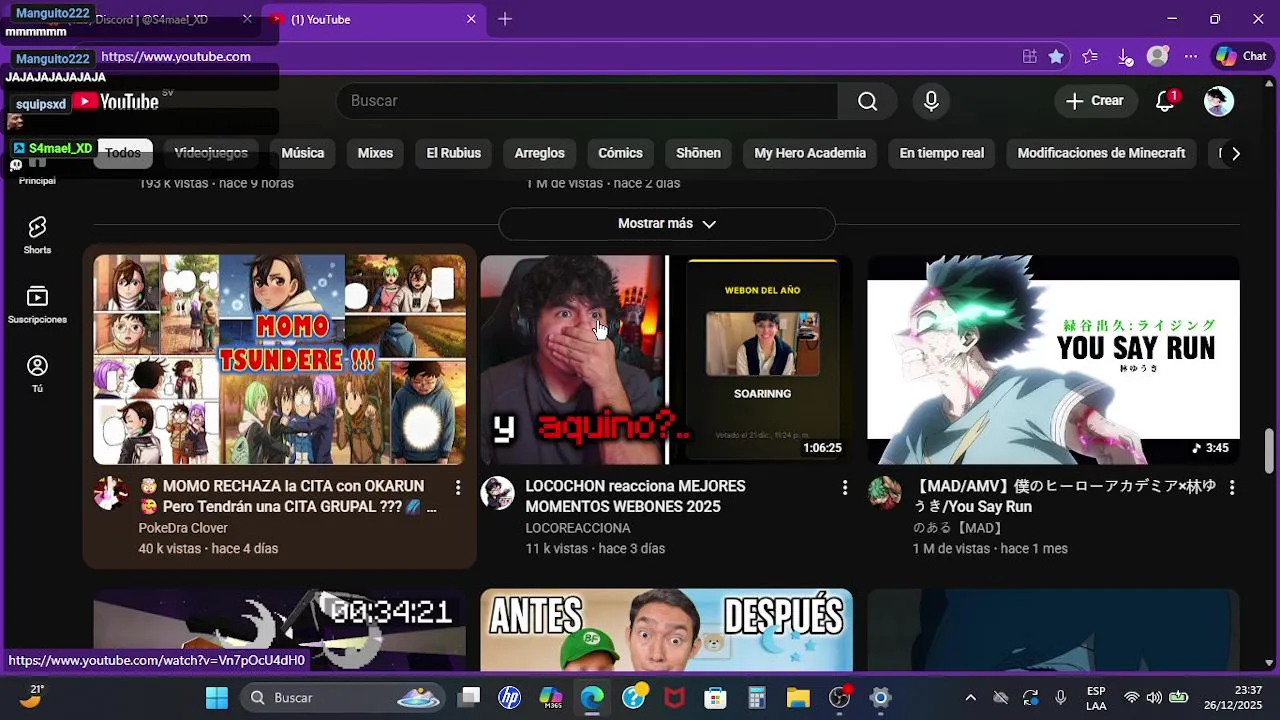Open File Explorer from taskbar
The height and width of the screenshot is (720, 1280).
pos(798,697)
